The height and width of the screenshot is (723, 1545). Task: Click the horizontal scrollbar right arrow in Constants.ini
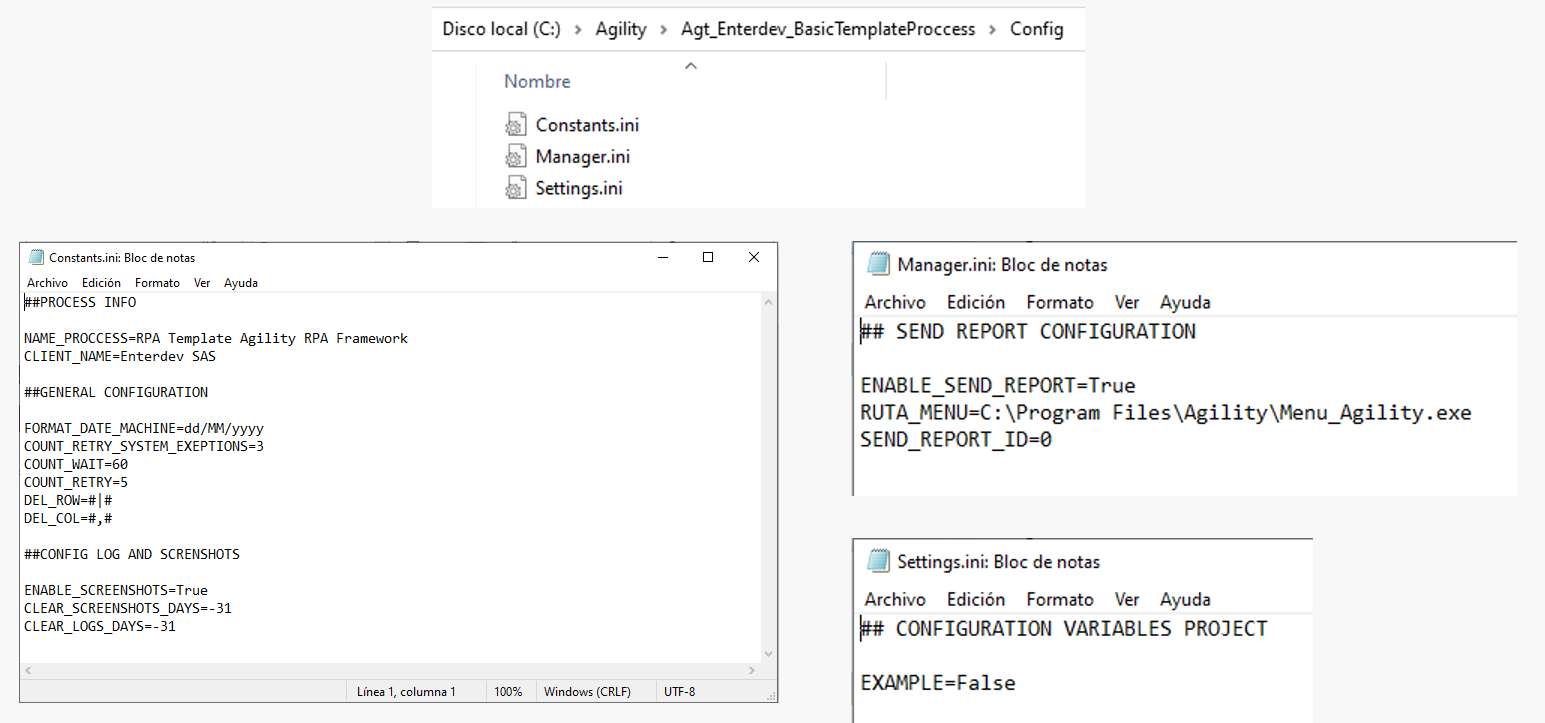[x=751, y=671]
